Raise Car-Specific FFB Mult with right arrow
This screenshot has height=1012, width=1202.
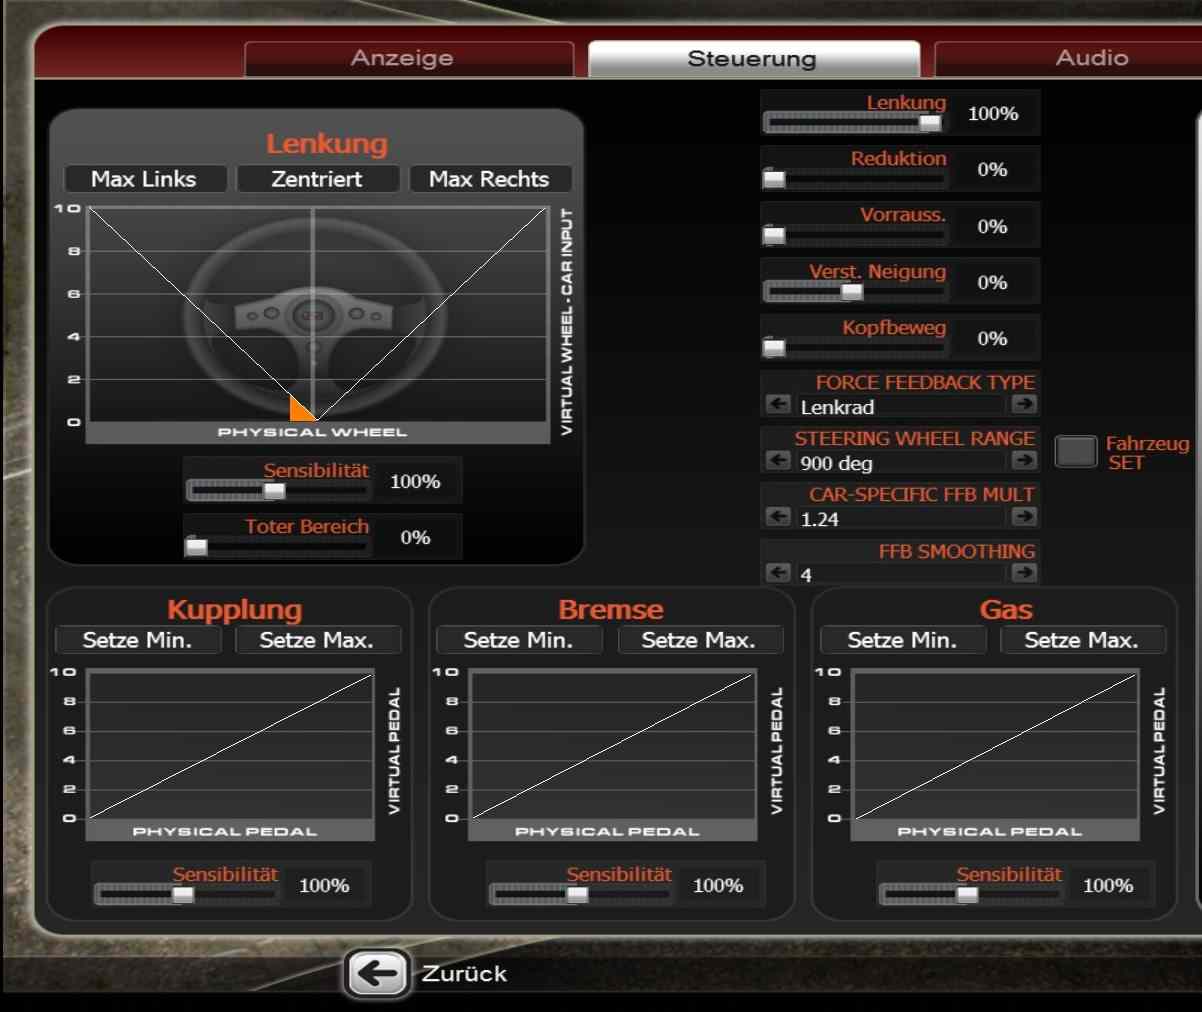[x=1023, y=516]
